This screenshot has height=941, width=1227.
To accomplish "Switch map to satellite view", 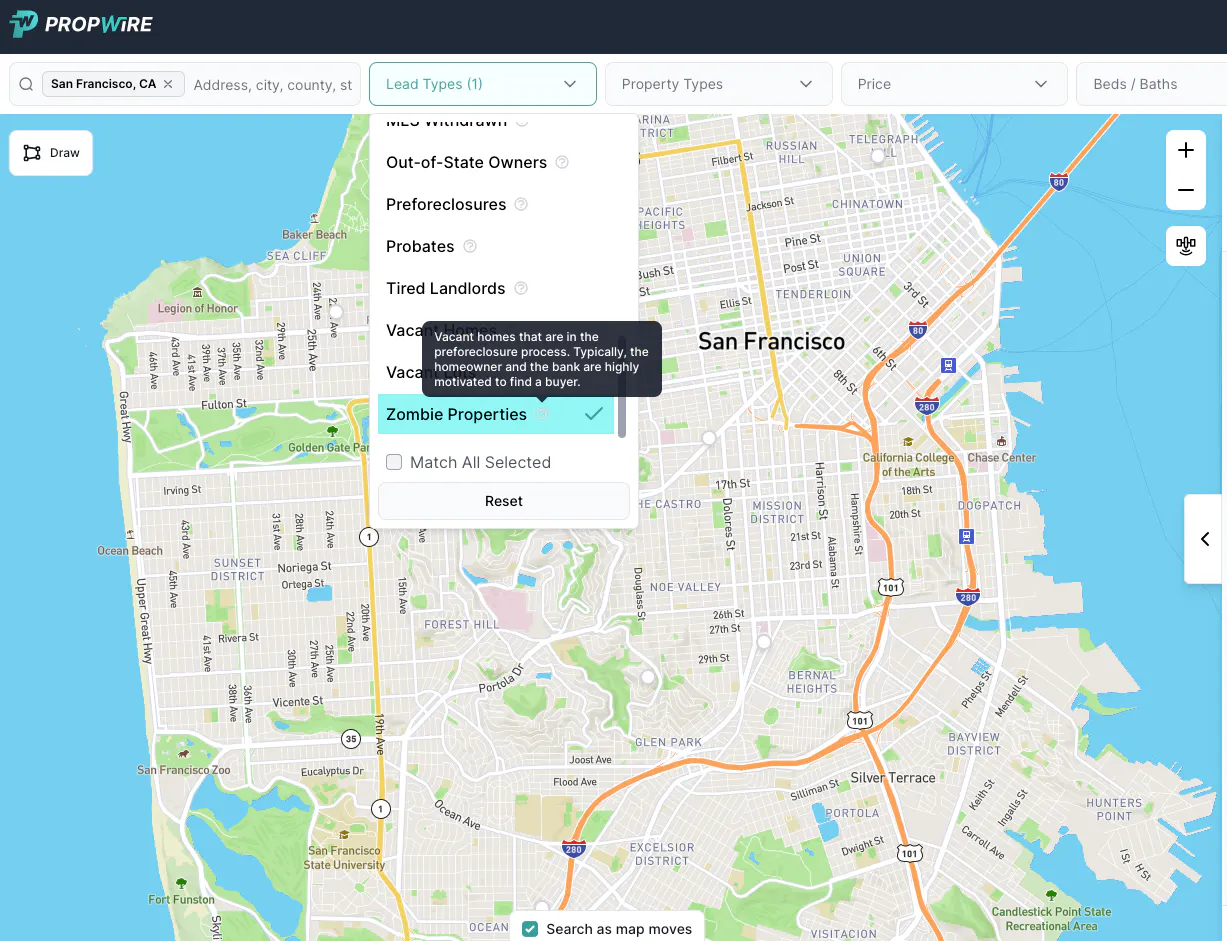I will tap(1186, 246).
